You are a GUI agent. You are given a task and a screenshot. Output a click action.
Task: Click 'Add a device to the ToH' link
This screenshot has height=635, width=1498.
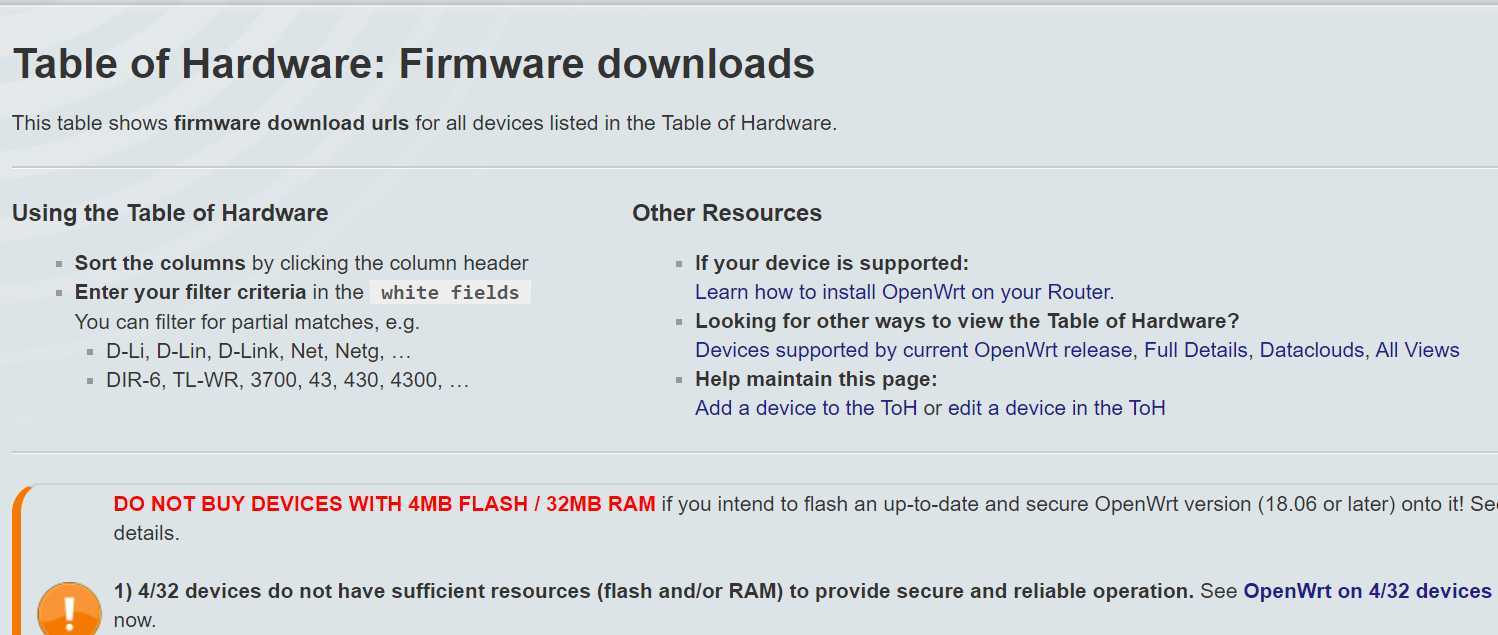806,408
